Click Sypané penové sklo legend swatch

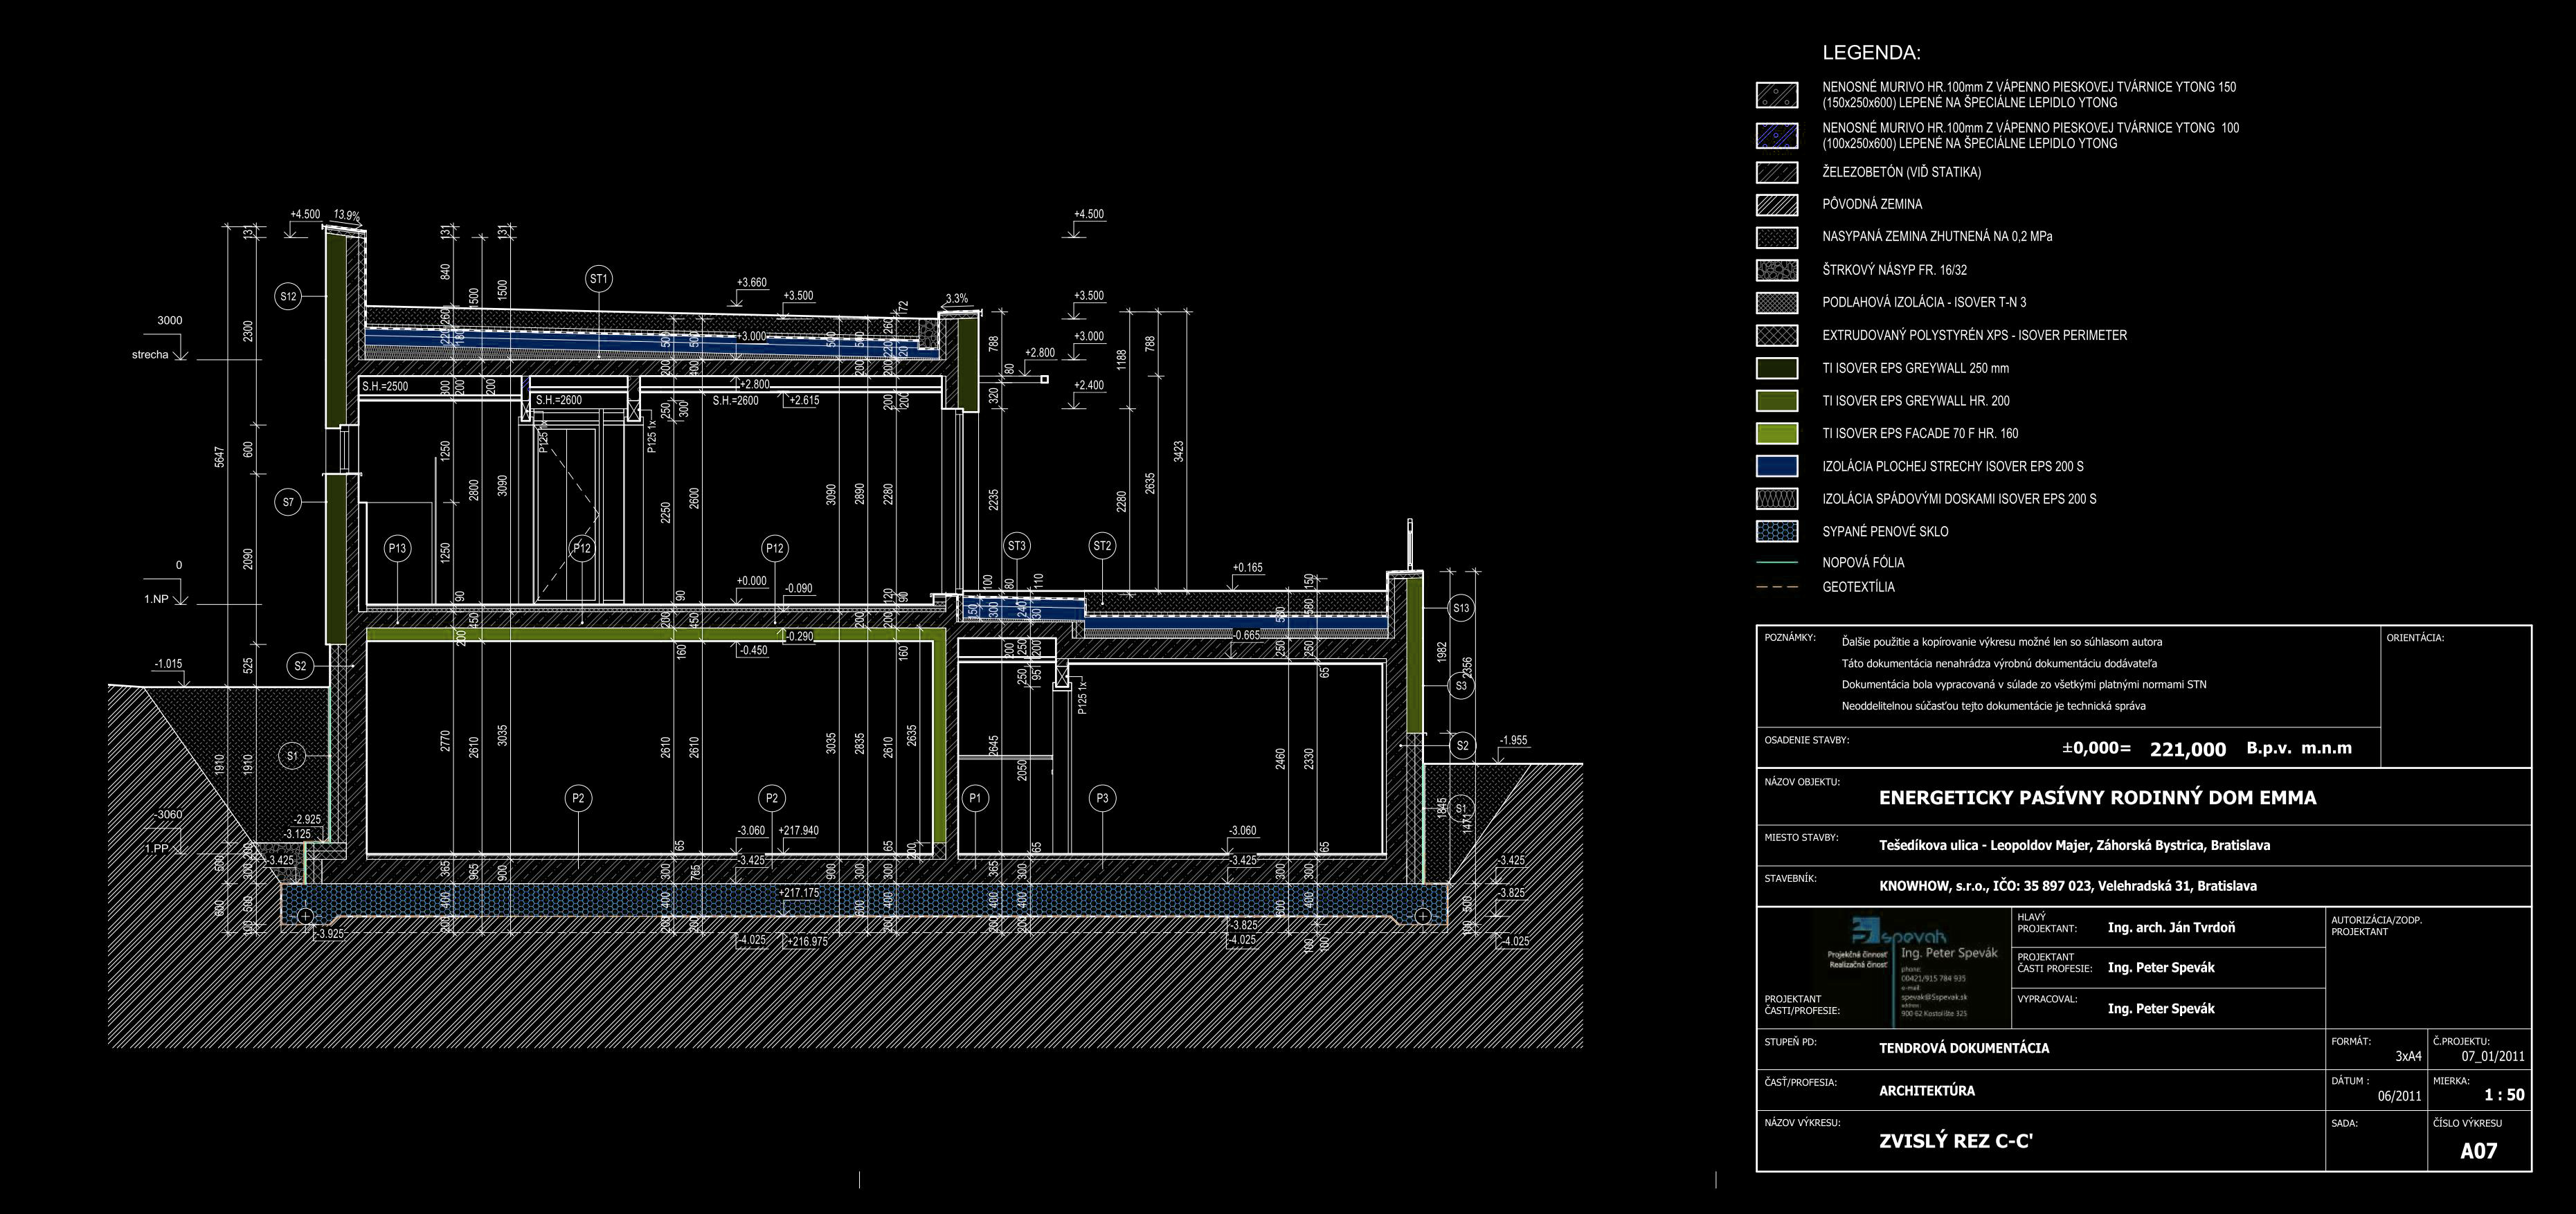click(x=1777, y=531)
